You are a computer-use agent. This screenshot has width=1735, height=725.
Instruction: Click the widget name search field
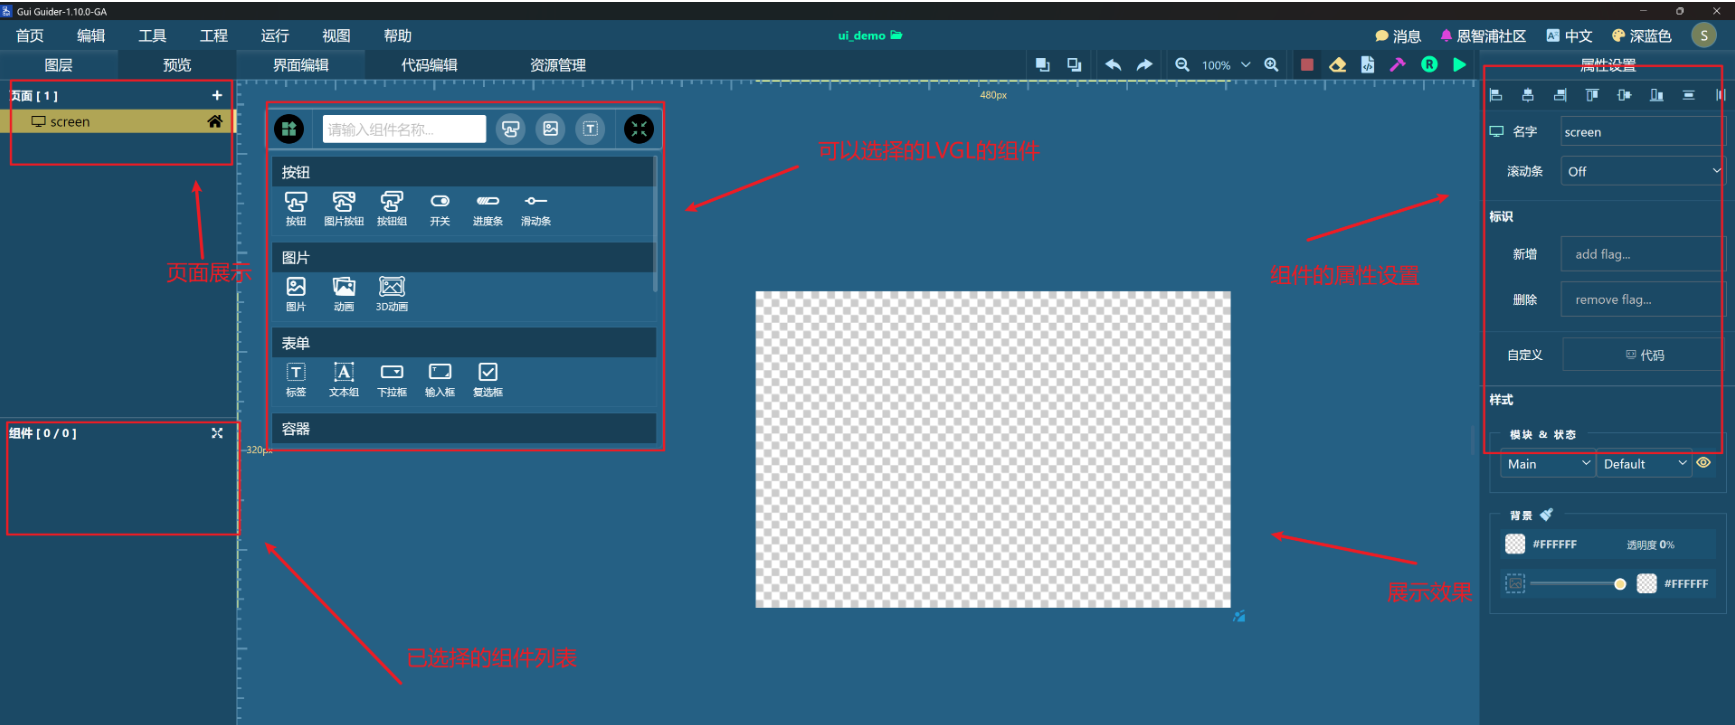pos(404,129)
